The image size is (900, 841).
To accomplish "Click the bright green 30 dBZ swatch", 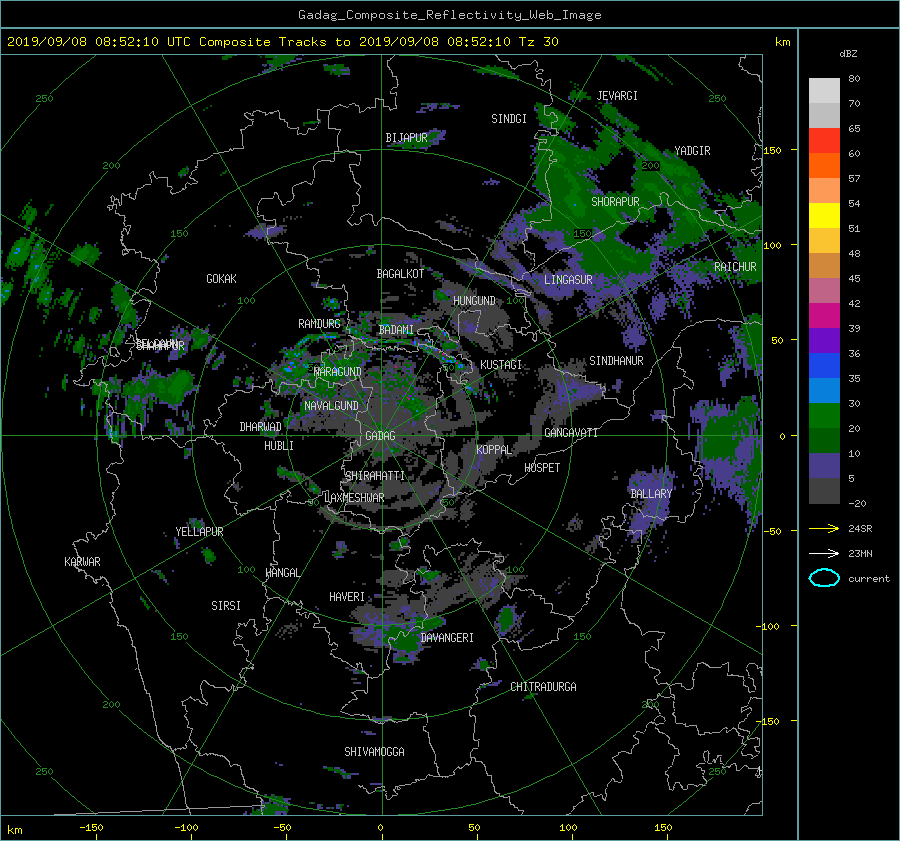I will (824, 416).
